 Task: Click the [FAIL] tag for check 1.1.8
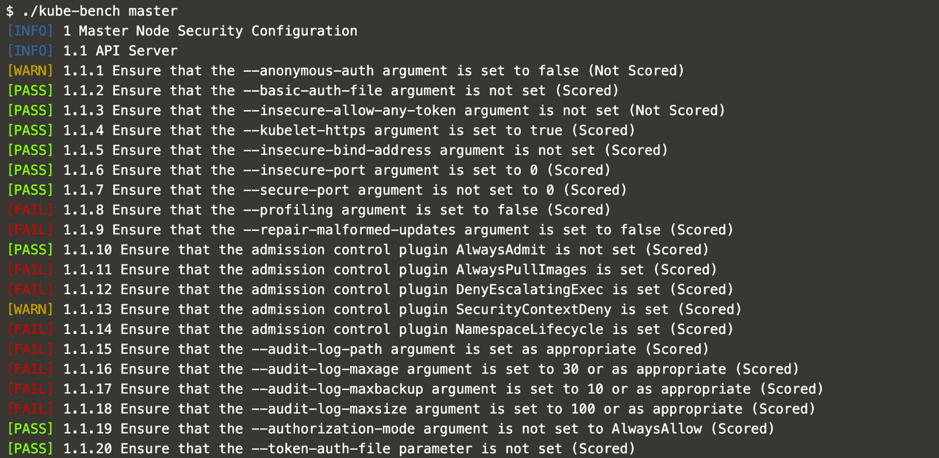(x=30, y=210)
